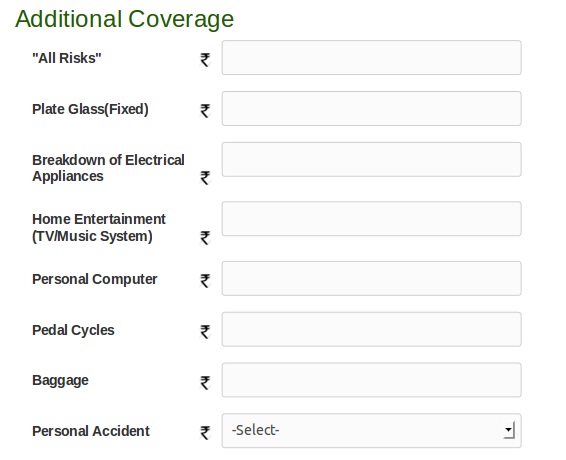Select the Plate Glass(Fixed) input box
The image size is (566, 460).
pyautogui.click(x=371, y=109)
